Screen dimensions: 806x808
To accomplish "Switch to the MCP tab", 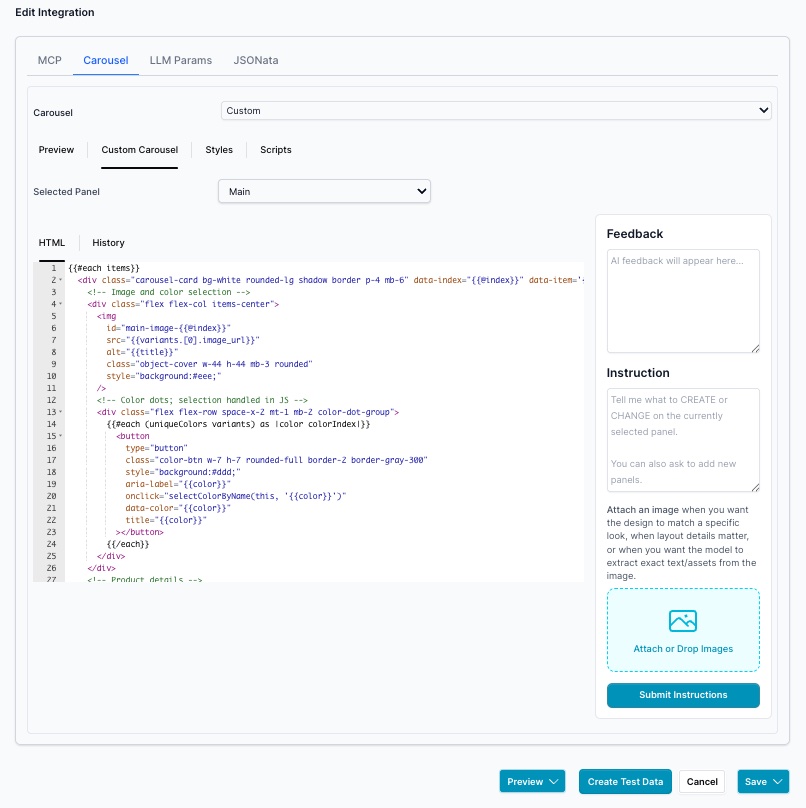I will click(x=50, y=60).
